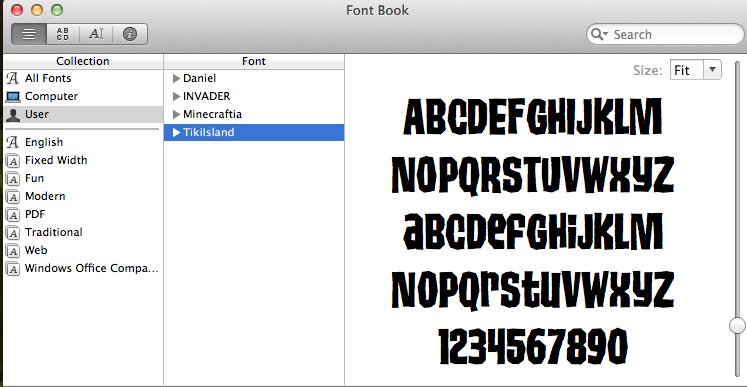747x387 pixels.
Task: Select the TikiIsland font
Action: coord(254,132)
